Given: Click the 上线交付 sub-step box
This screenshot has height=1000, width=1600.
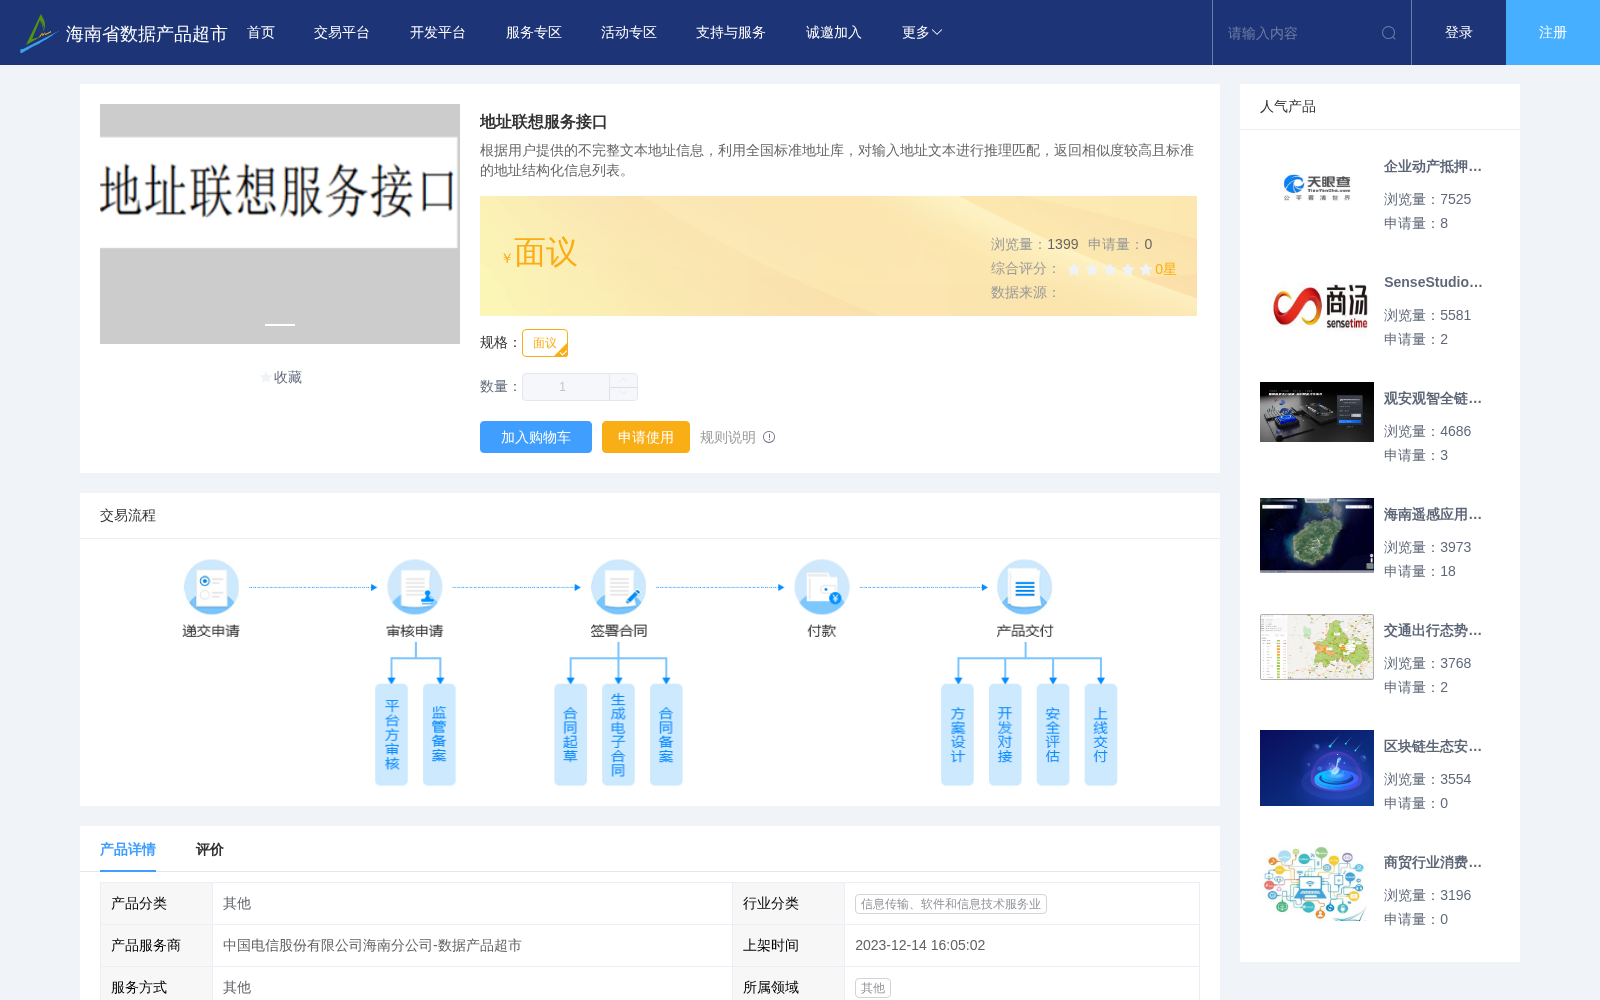Looking at the screenshot, I should coord(1100,735).
